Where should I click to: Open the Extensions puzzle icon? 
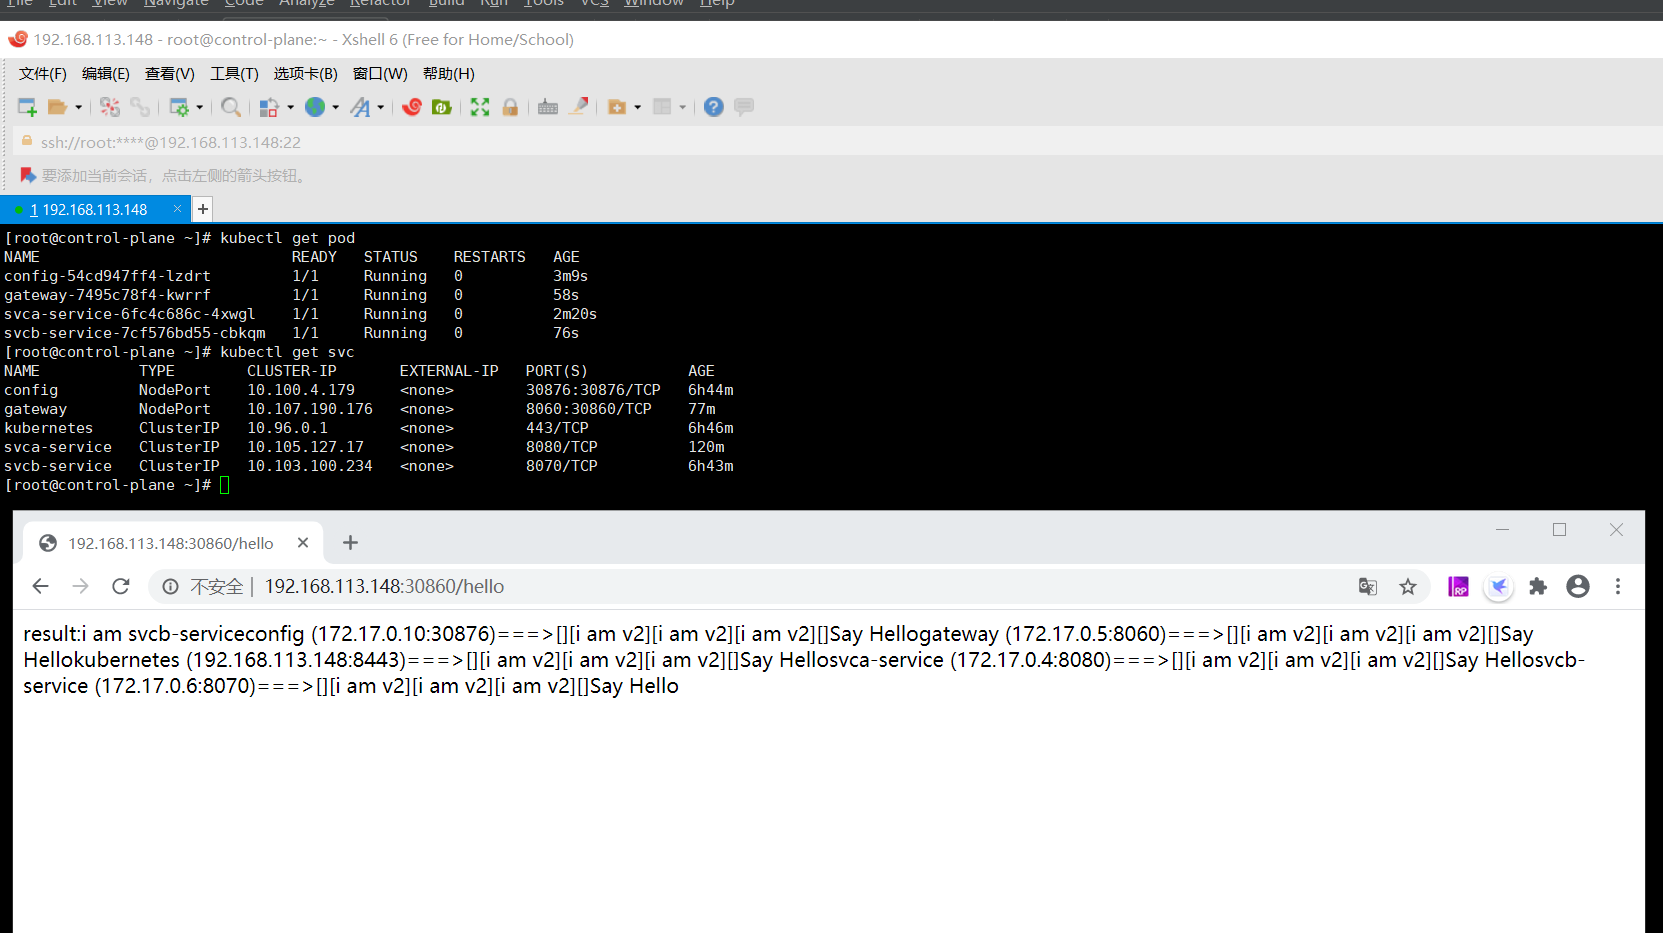[x=1538, y=587]
